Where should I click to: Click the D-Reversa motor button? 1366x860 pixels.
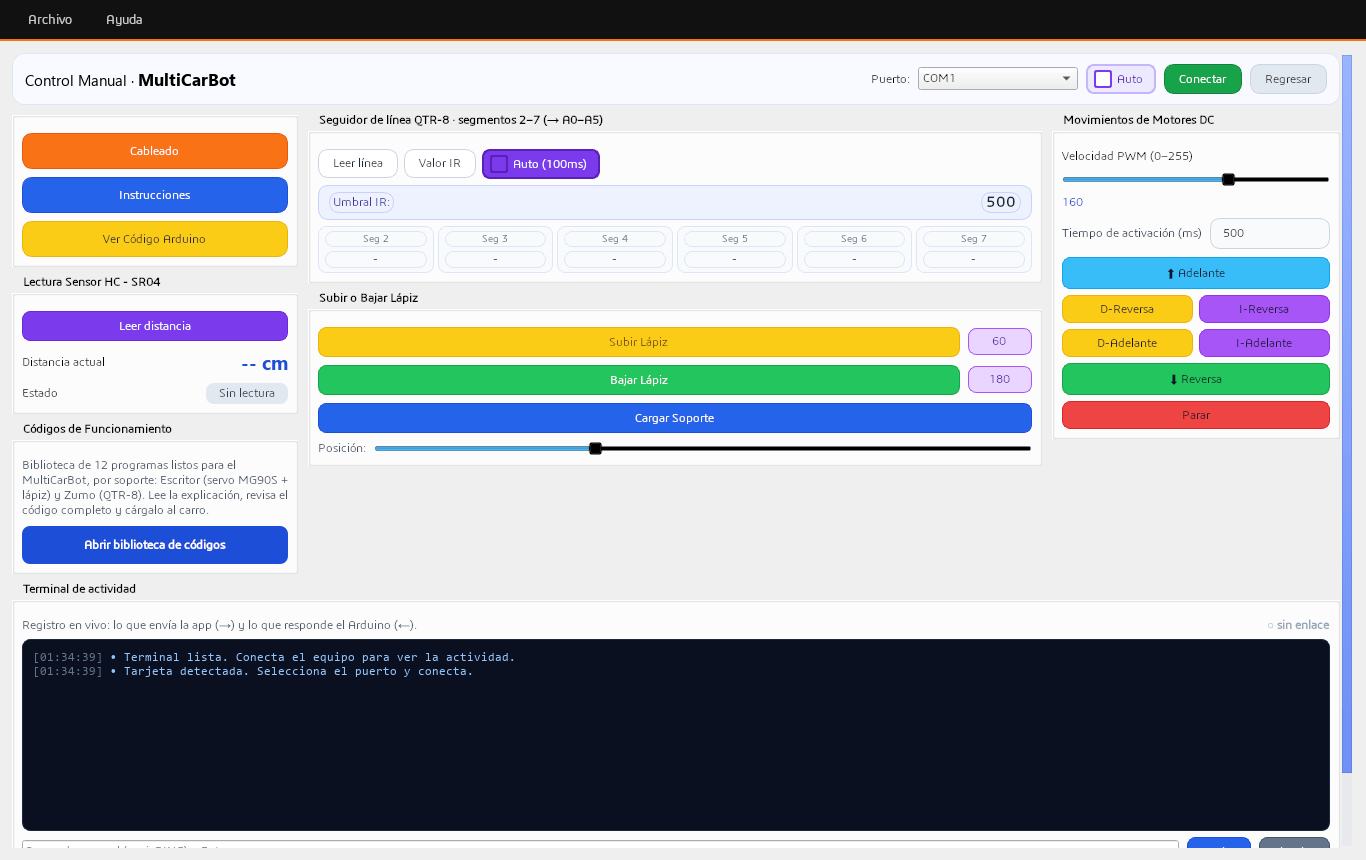tap(1127, 309)
